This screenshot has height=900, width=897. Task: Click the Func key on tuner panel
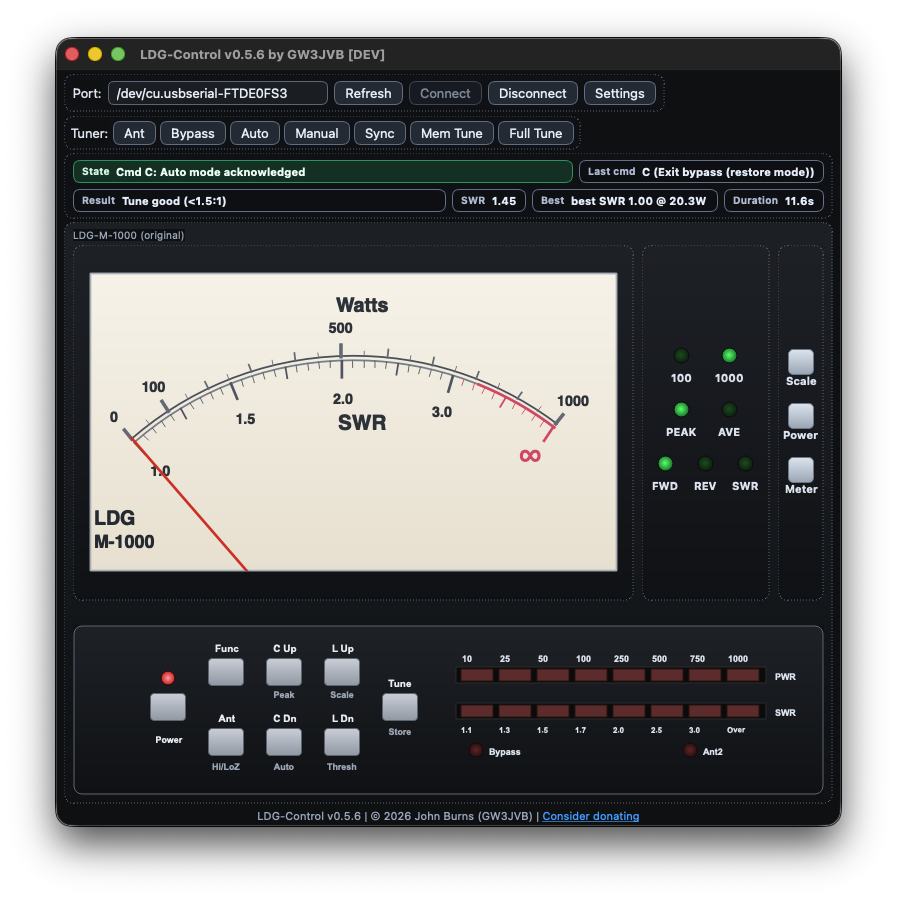click(x=226, y=672)
